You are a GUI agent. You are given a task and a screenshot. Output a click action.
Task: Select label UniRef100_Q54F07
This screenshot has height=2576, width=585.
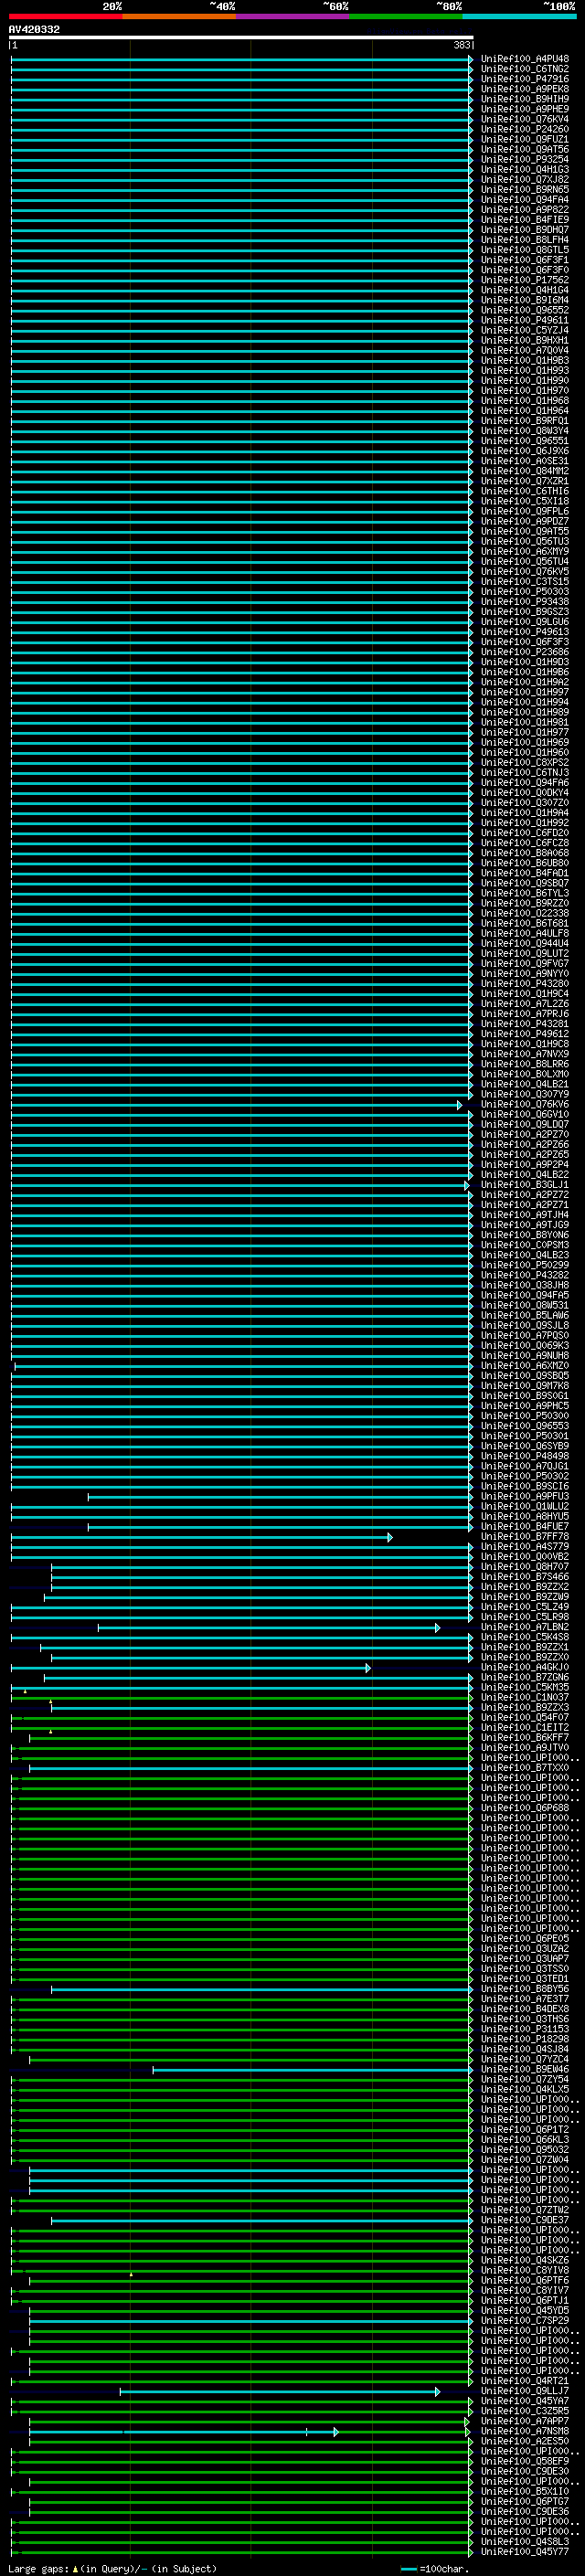[525, 1718]
